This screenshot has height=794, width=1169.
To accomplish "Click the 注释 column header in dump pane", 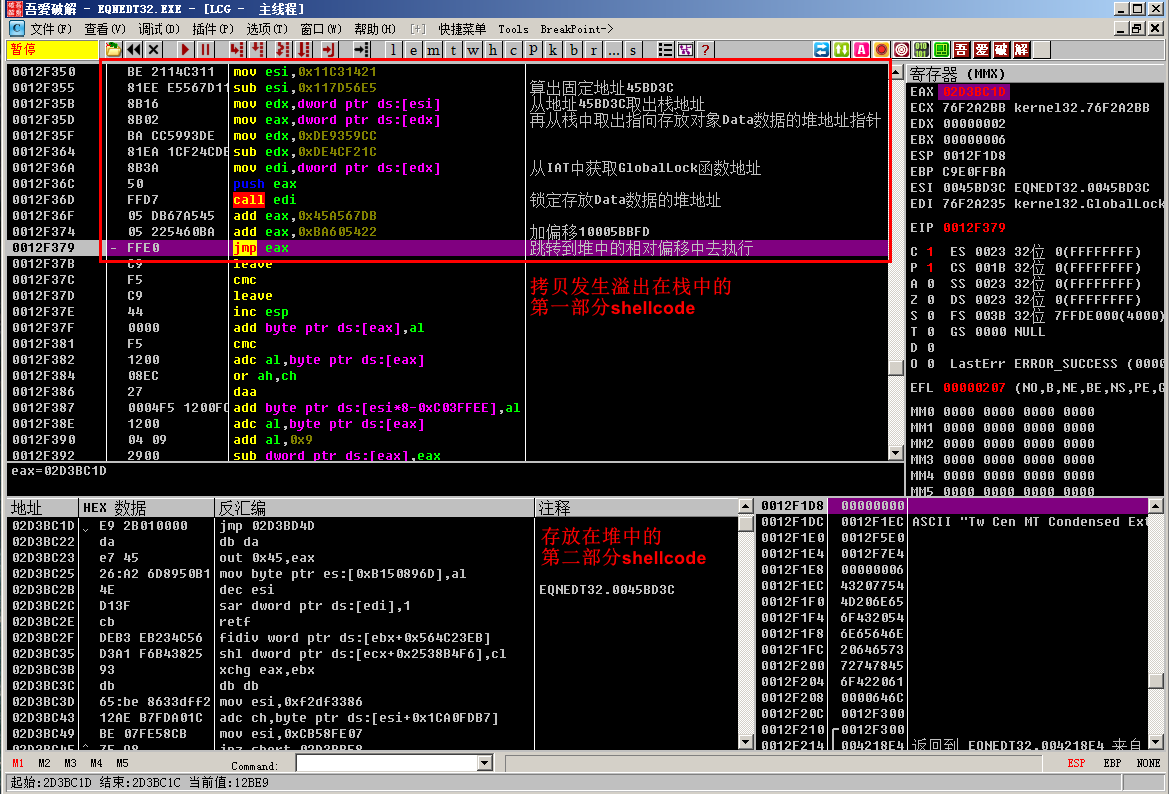I will point(637,508).
